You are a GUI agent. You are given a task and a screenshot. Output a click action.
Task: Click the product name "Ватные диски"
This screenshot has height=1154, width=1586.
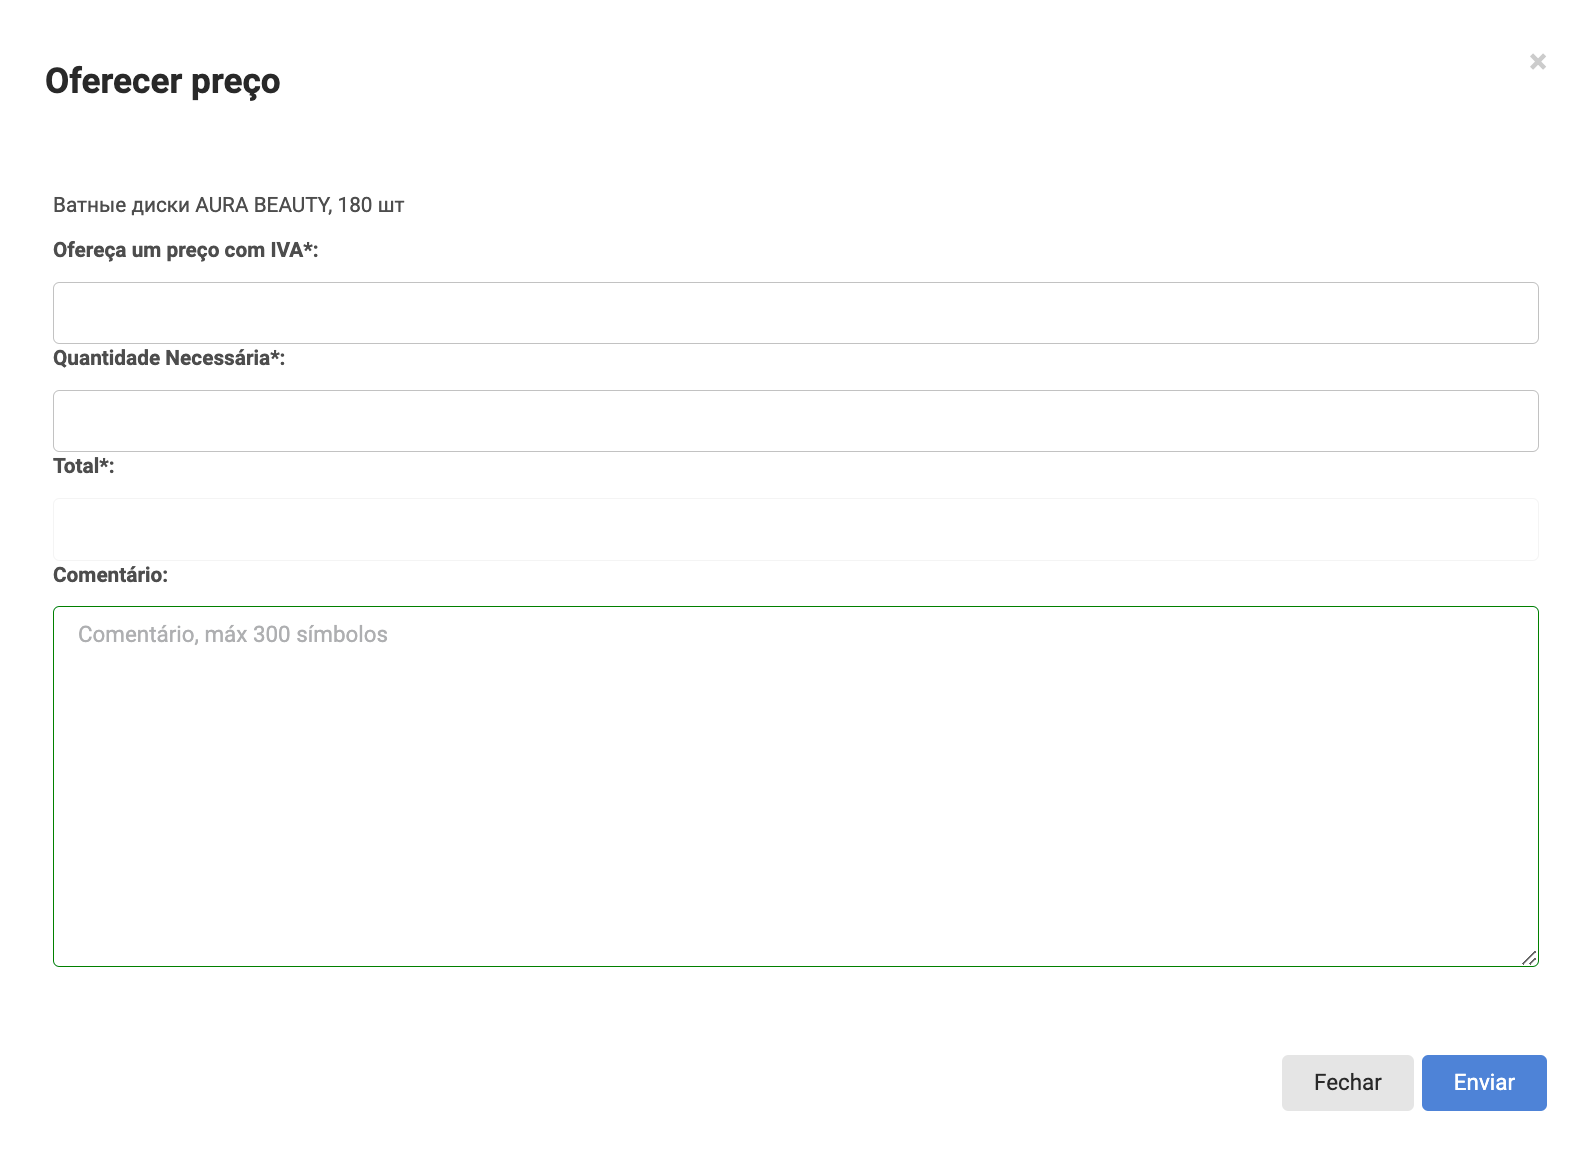[121, 205]
